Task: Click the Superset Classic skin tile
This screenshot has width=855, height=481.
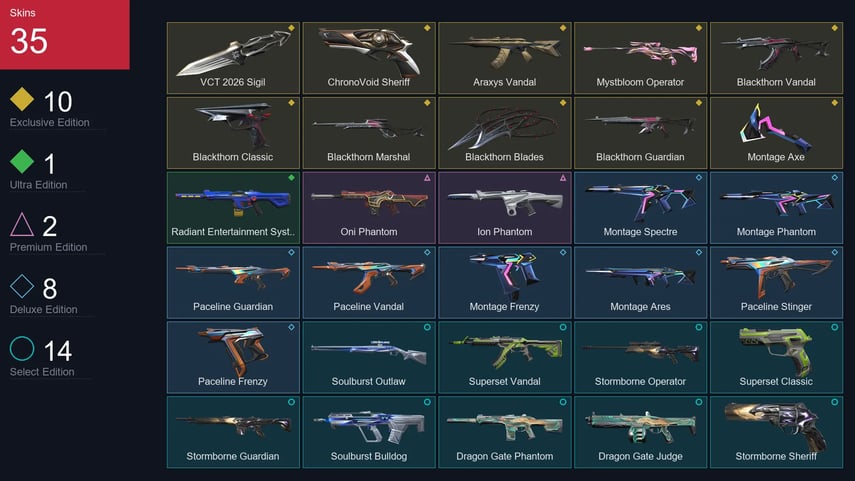Action: tap(776, 357)
